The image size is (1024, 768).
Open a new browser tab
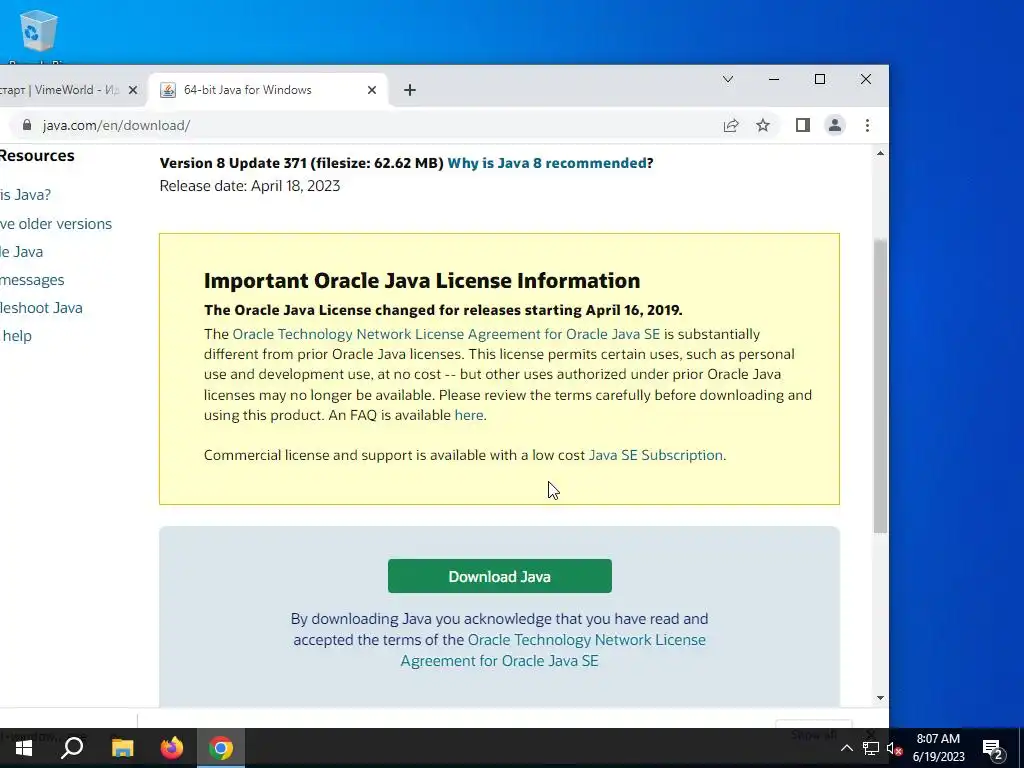(x=409, y=90)
